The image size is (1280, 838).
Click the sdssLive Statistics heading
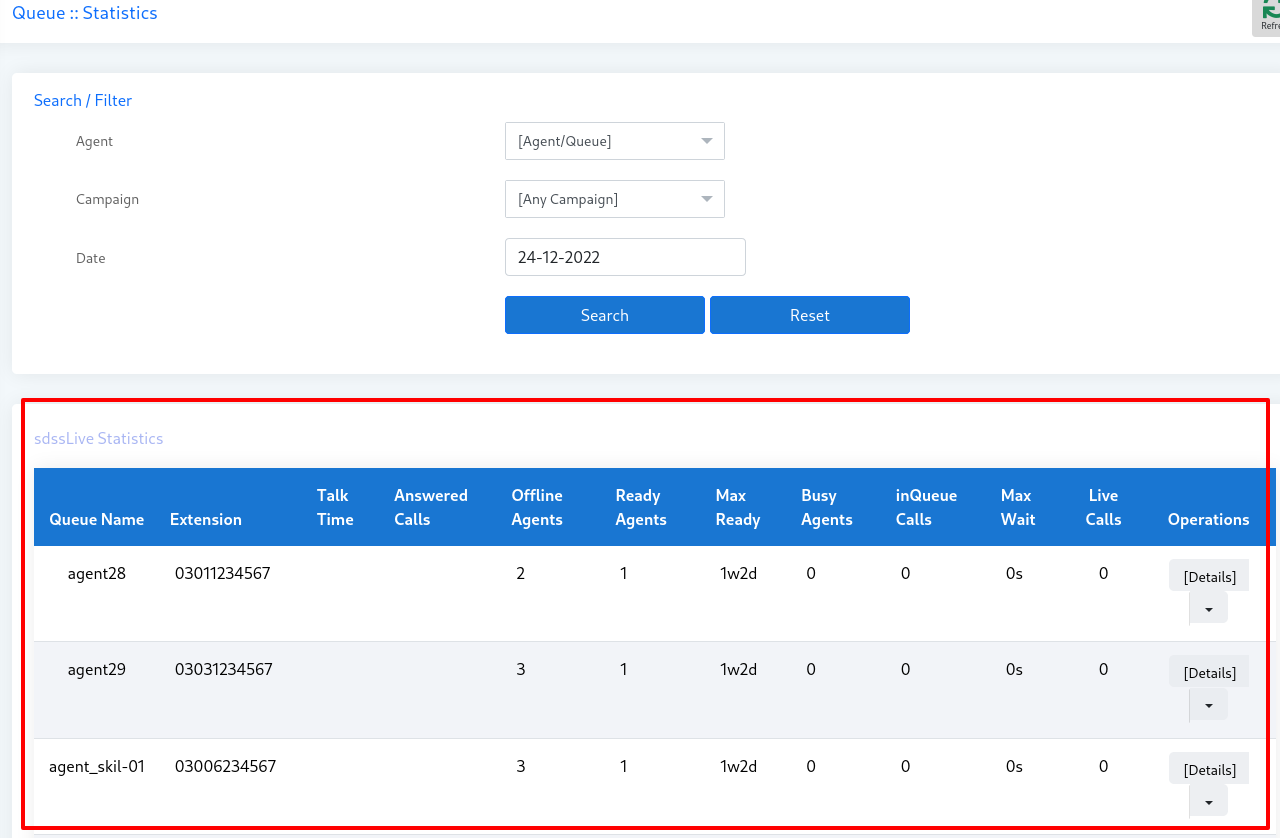(x=98, y=438)
